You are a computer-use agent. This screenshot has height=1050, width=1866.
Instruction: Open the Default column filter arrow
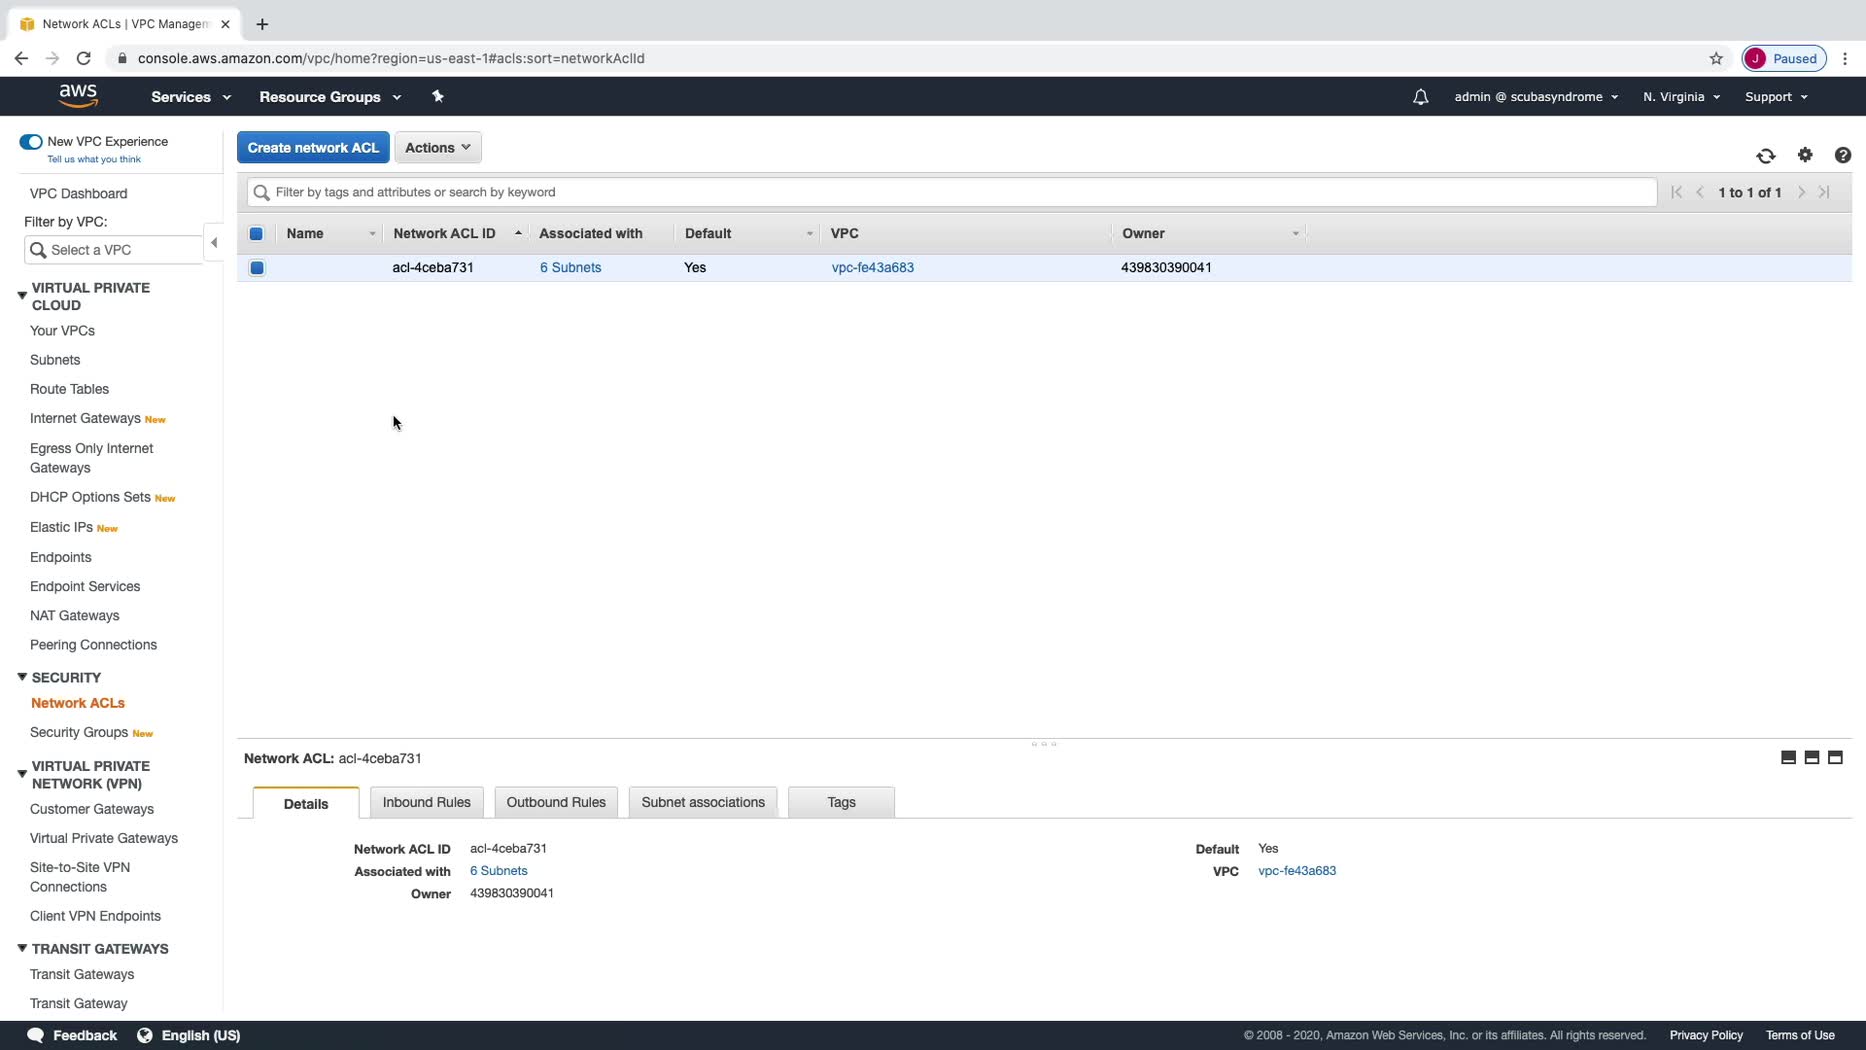click(809, 234)
